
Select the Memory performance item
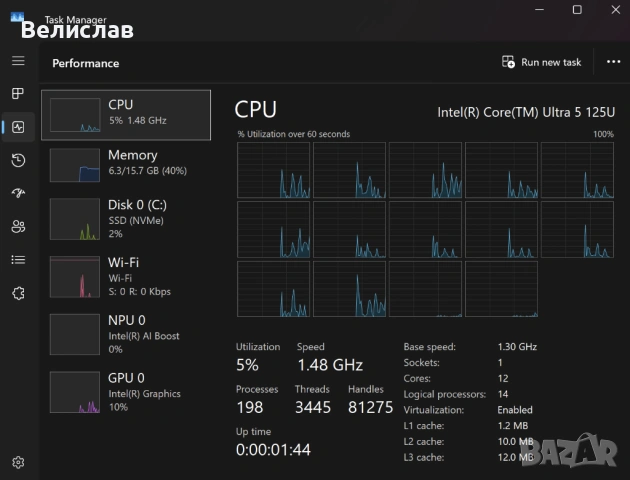click(x=126, y=166)
